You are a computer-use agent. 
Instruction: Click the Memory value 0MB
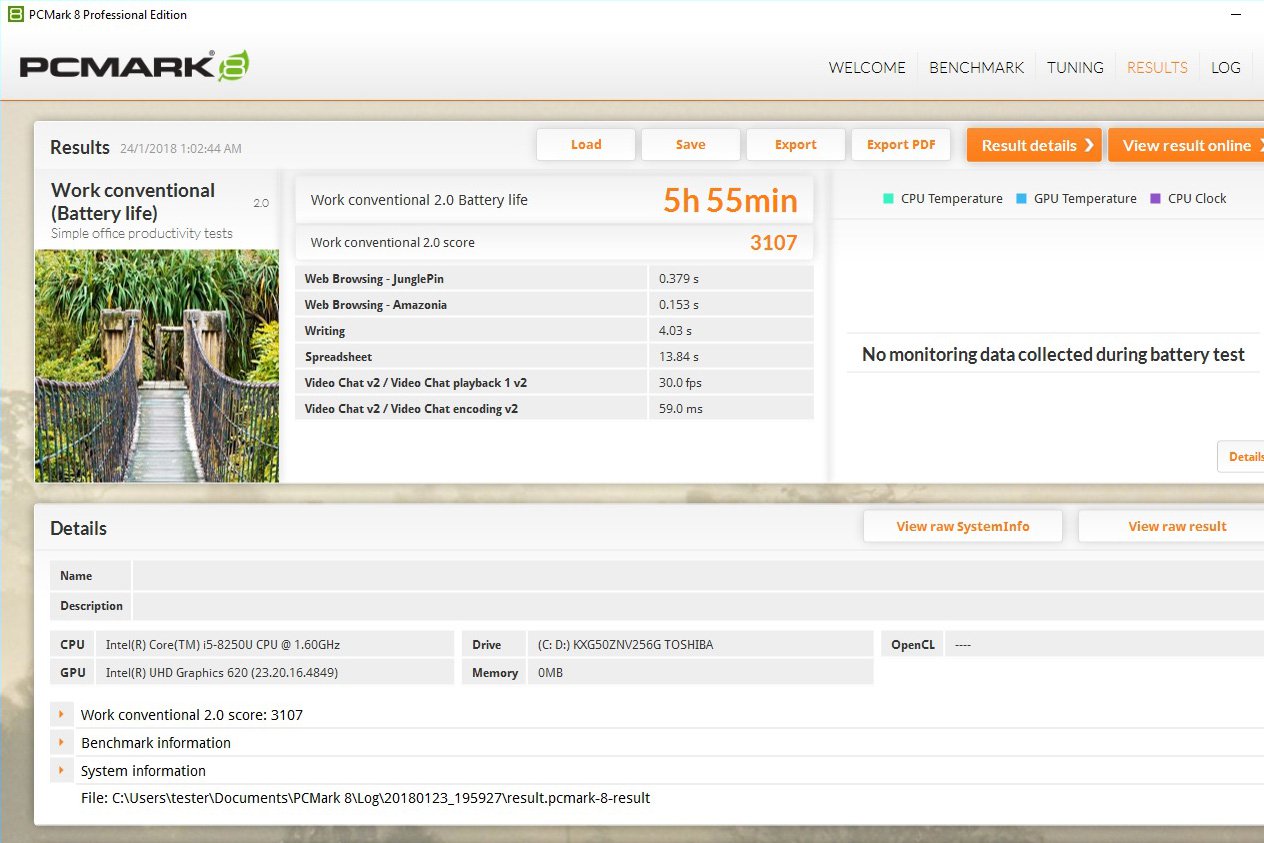[550, 673]
